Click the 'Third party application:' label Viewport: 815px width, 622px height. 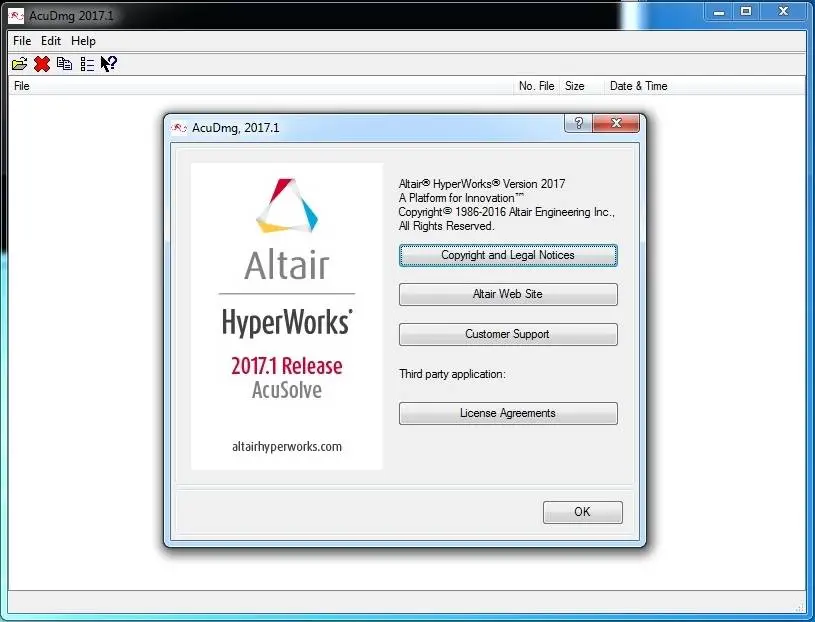coord(452,374)
